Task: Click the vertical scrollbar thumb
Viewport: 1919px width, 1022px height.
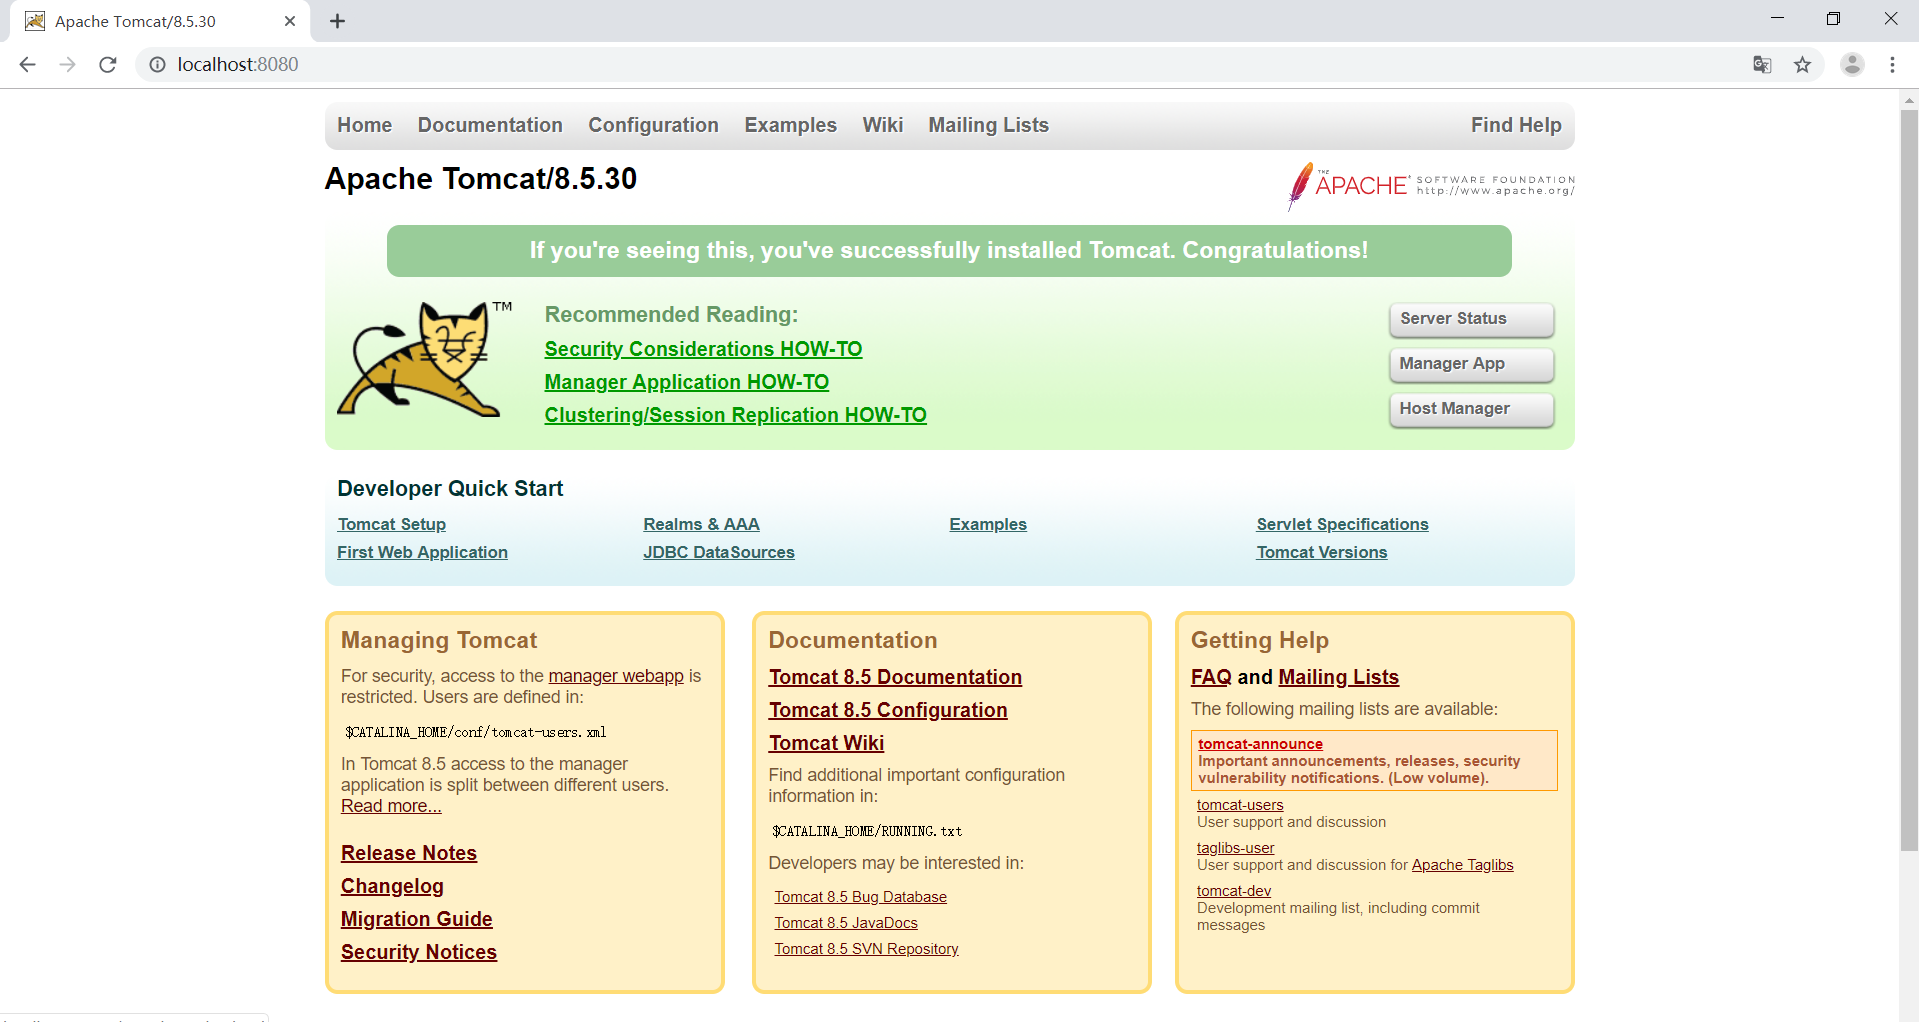Action: (x=1908, y=480)
